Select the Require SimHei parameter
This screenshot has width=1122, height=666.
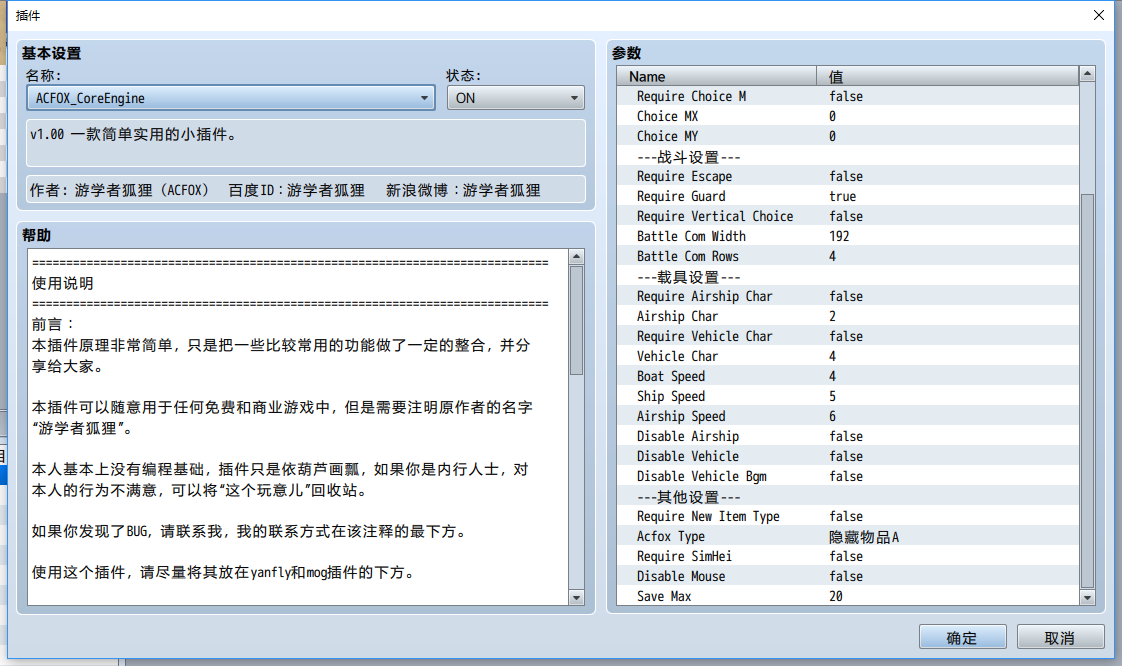[x=848, y=557]
